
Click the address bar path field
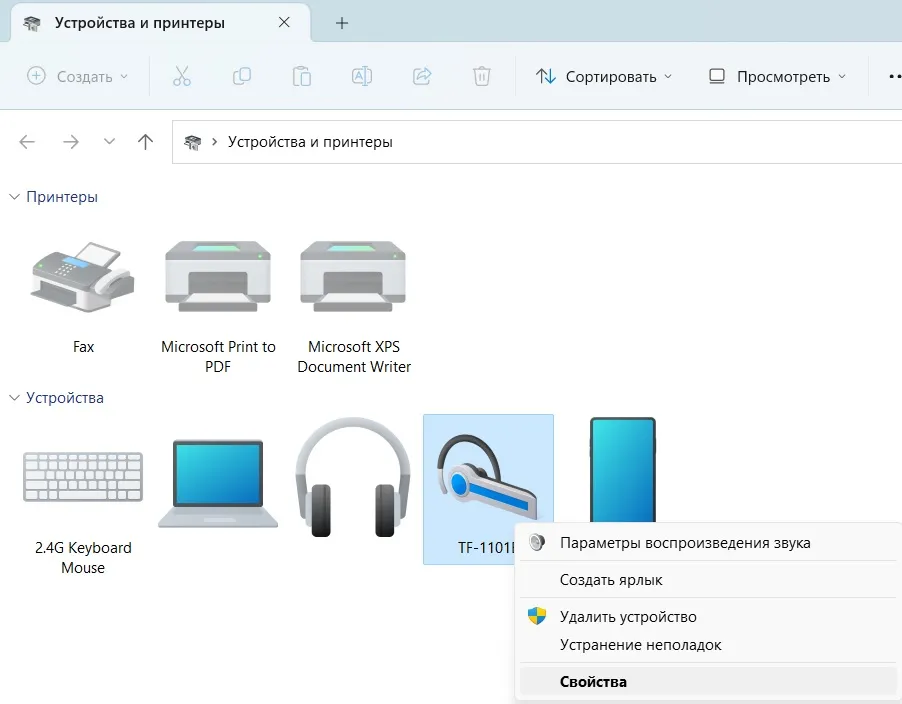coord(537,142)
